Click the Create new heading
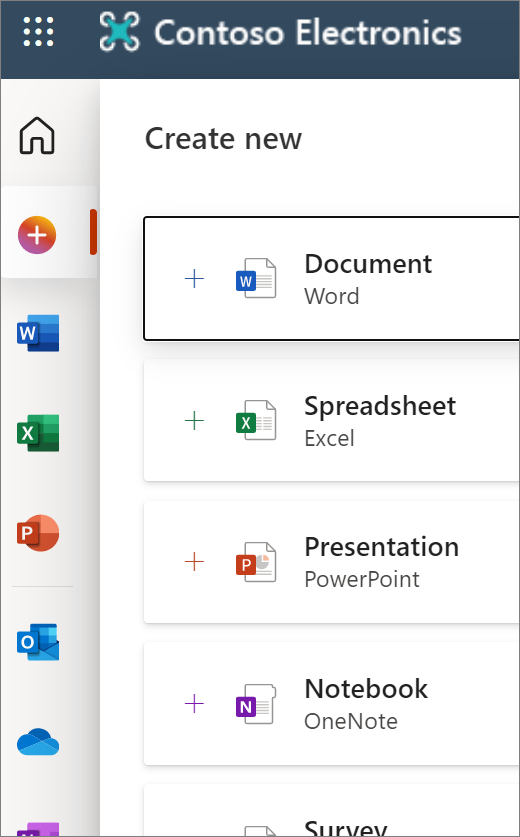Screen dimensions: 520x837 [223, 139]
